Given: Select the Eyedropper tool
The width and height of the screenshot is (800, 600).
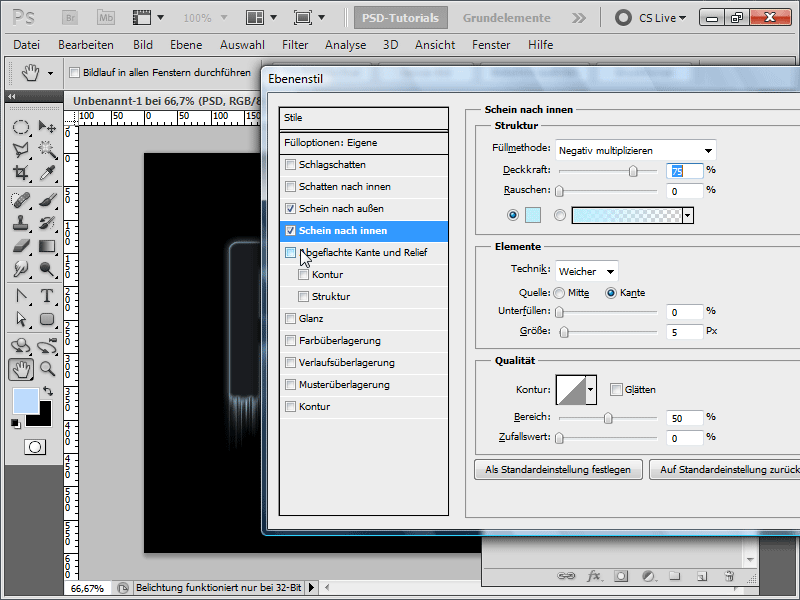Looking at the screenshot, I should pos(47,172).
